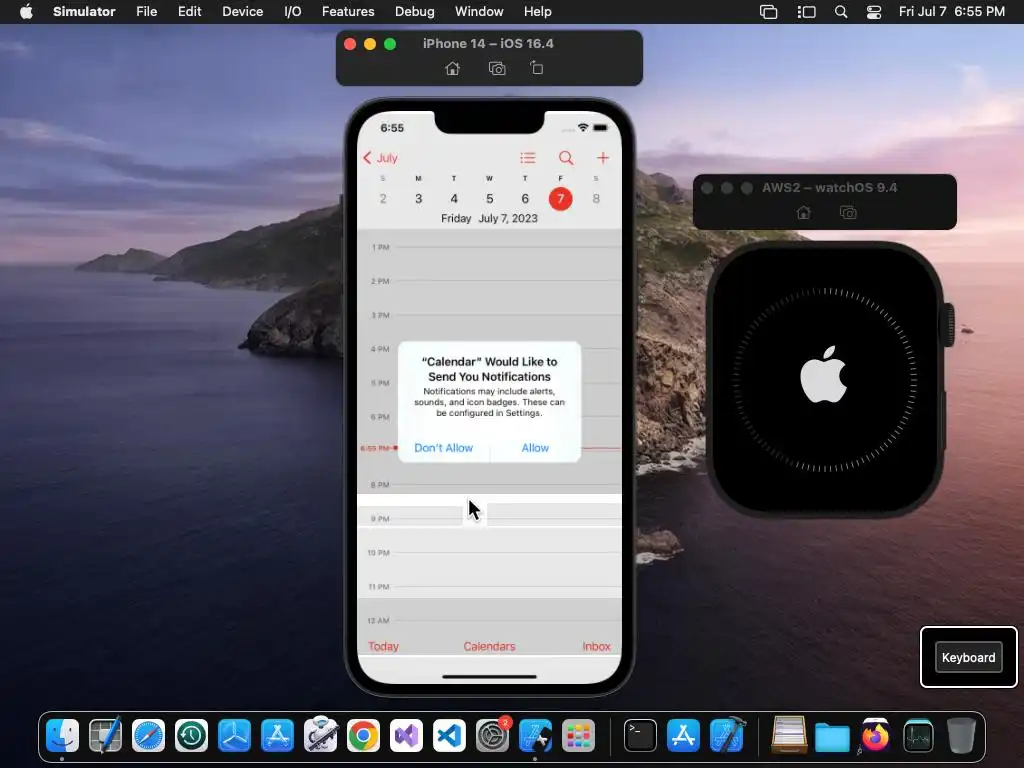
Task: Tap Today at the bottom of Calendar
Action: (x=383, y=646)
